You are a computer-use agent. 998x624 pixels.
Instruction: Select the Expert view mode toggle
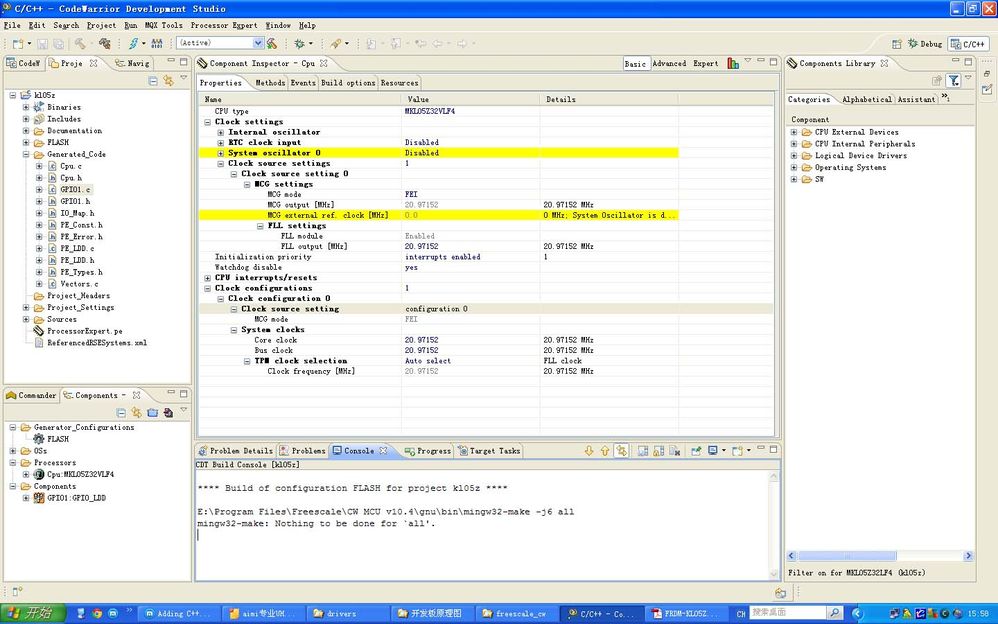[706, 64]
